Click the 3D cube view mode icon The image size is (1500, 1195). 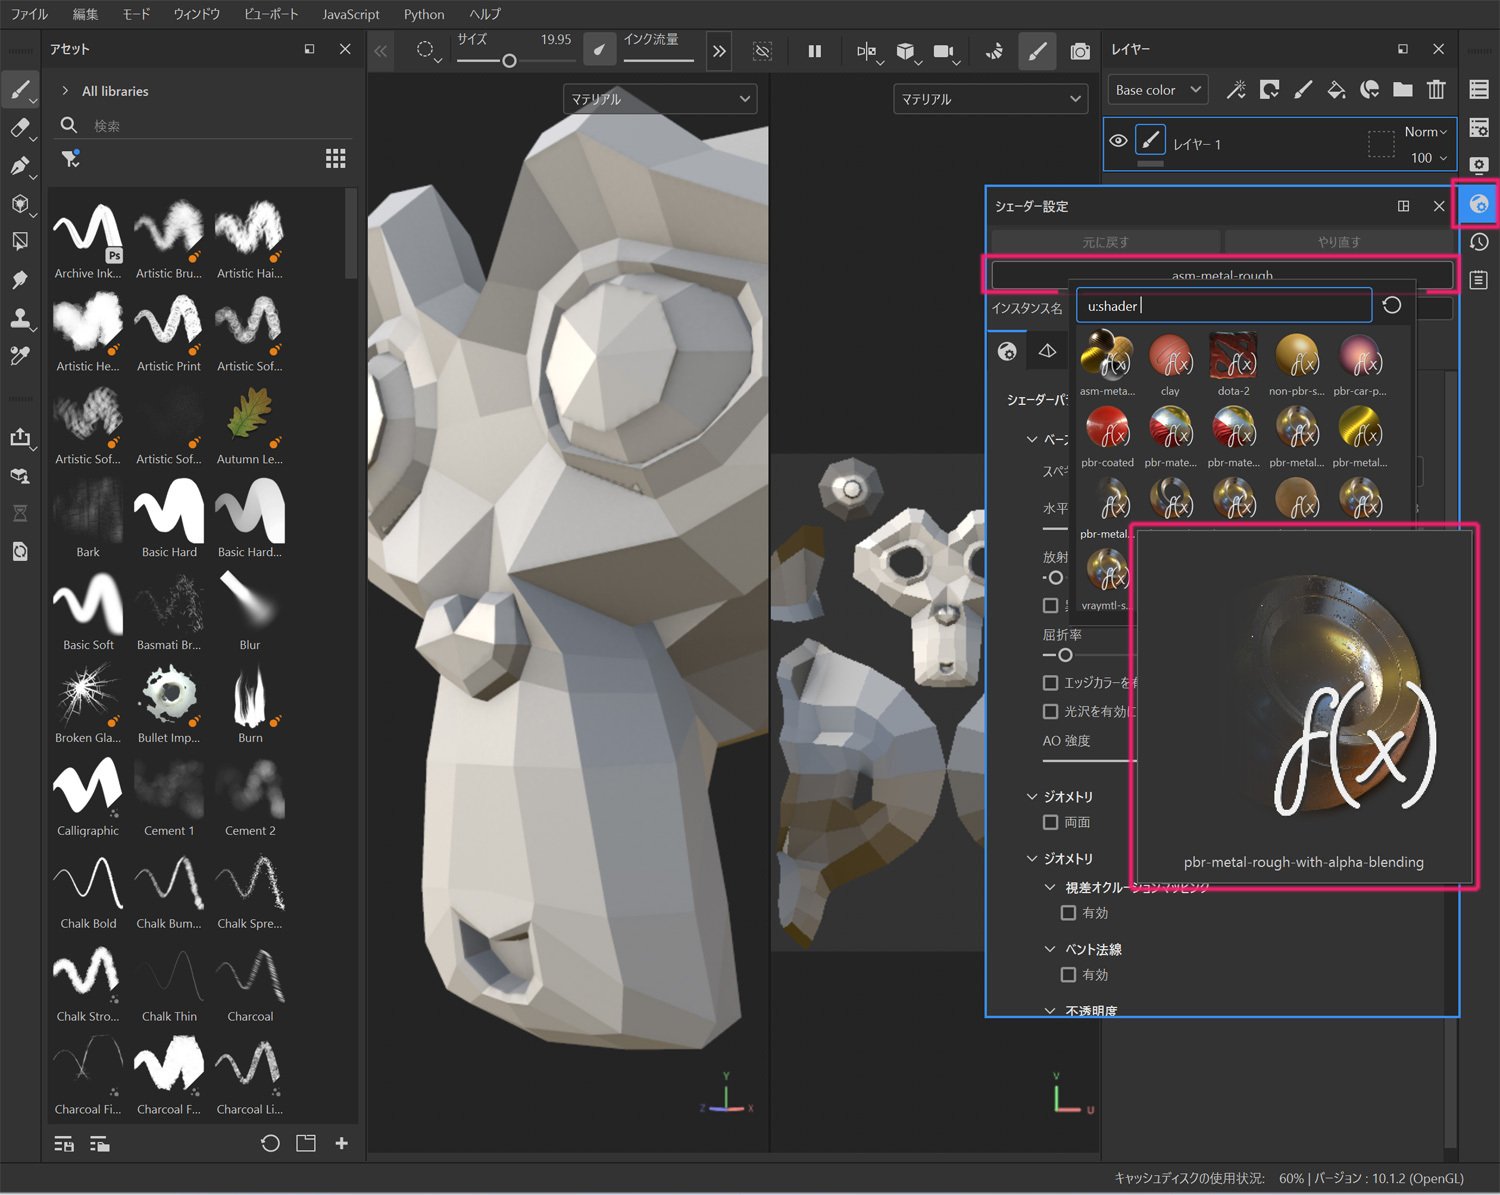906,51
